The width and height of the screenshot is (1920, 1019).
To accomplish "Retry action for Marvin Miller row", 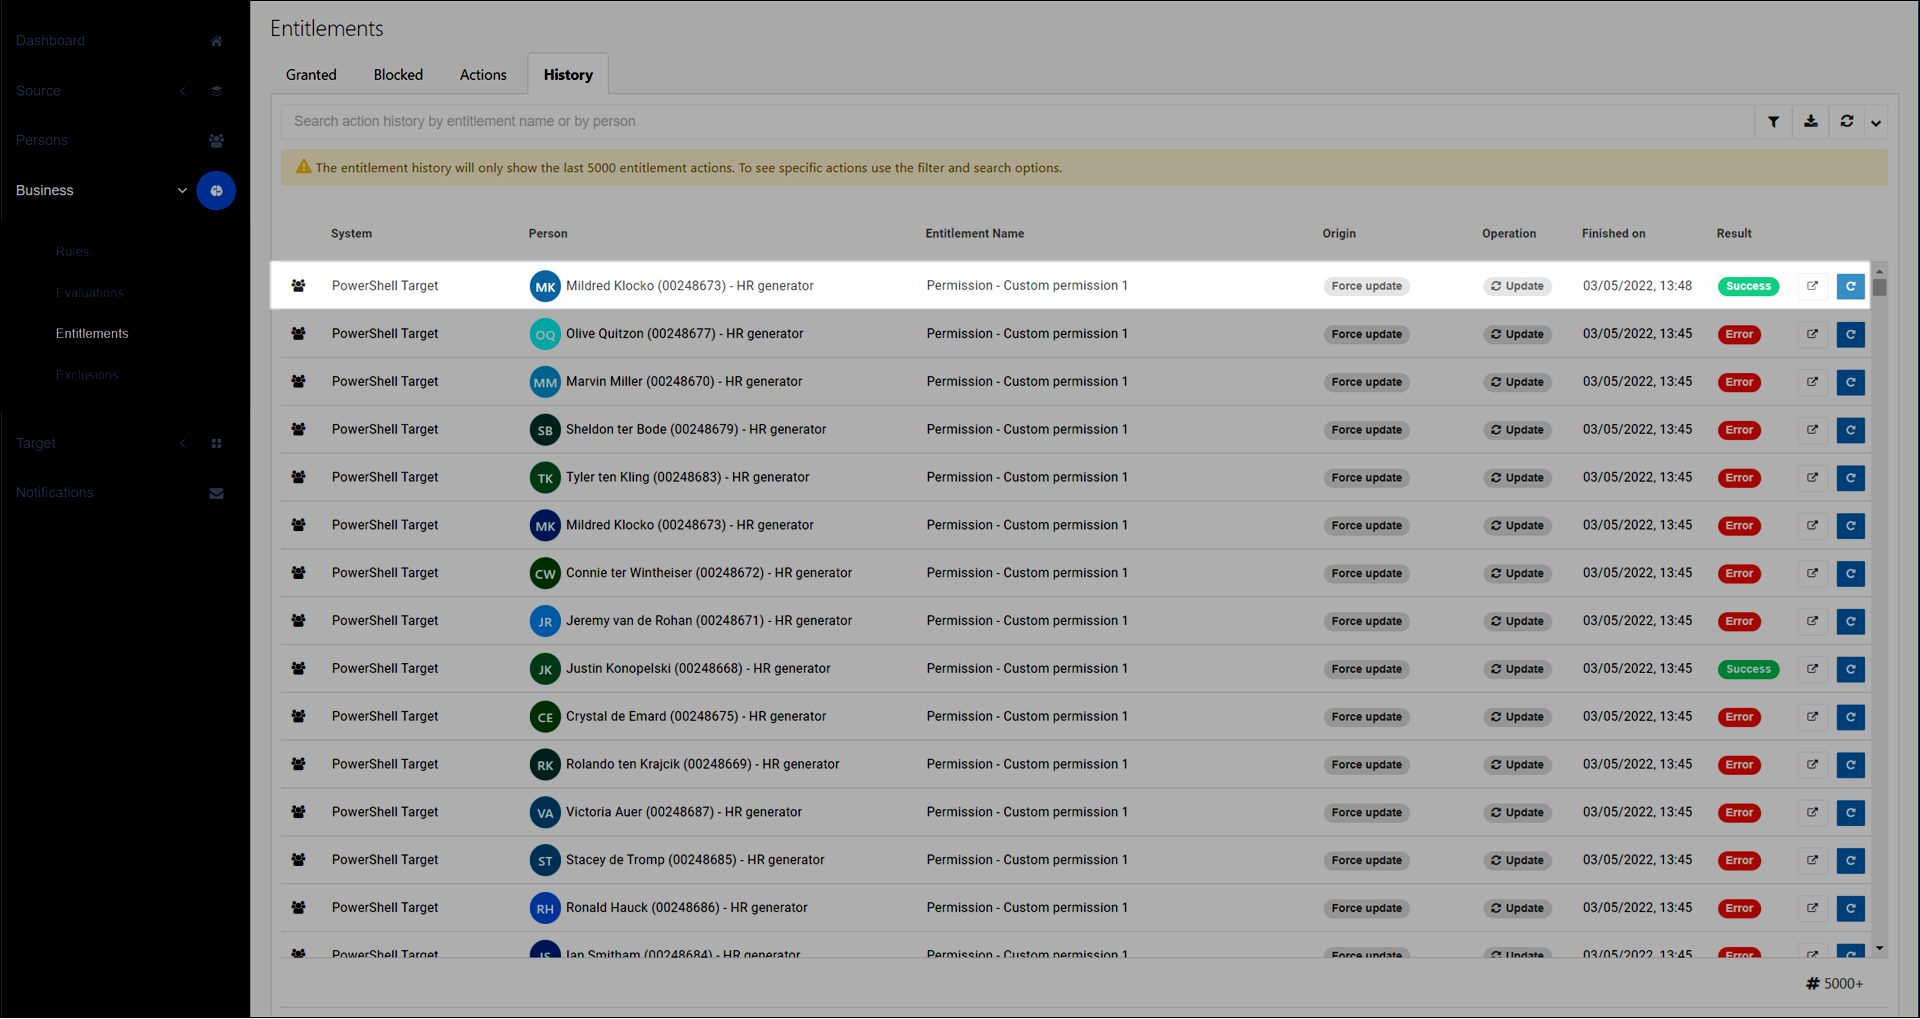I will (x=1851, y=382).
